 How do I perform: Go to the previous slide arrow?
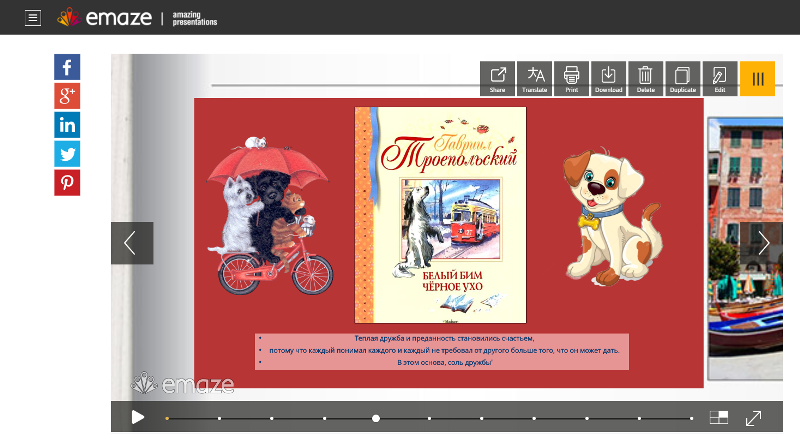[x=132, y=243]
